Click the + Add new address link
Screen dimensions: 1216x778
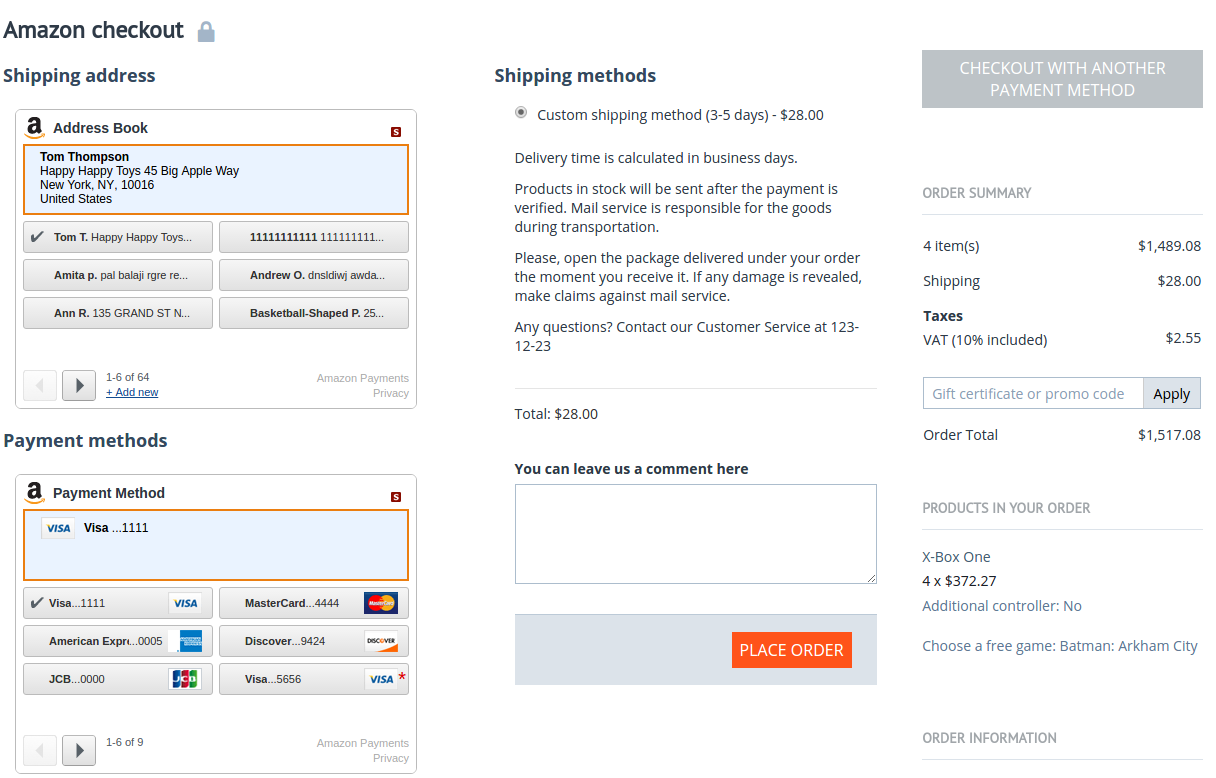132,392
